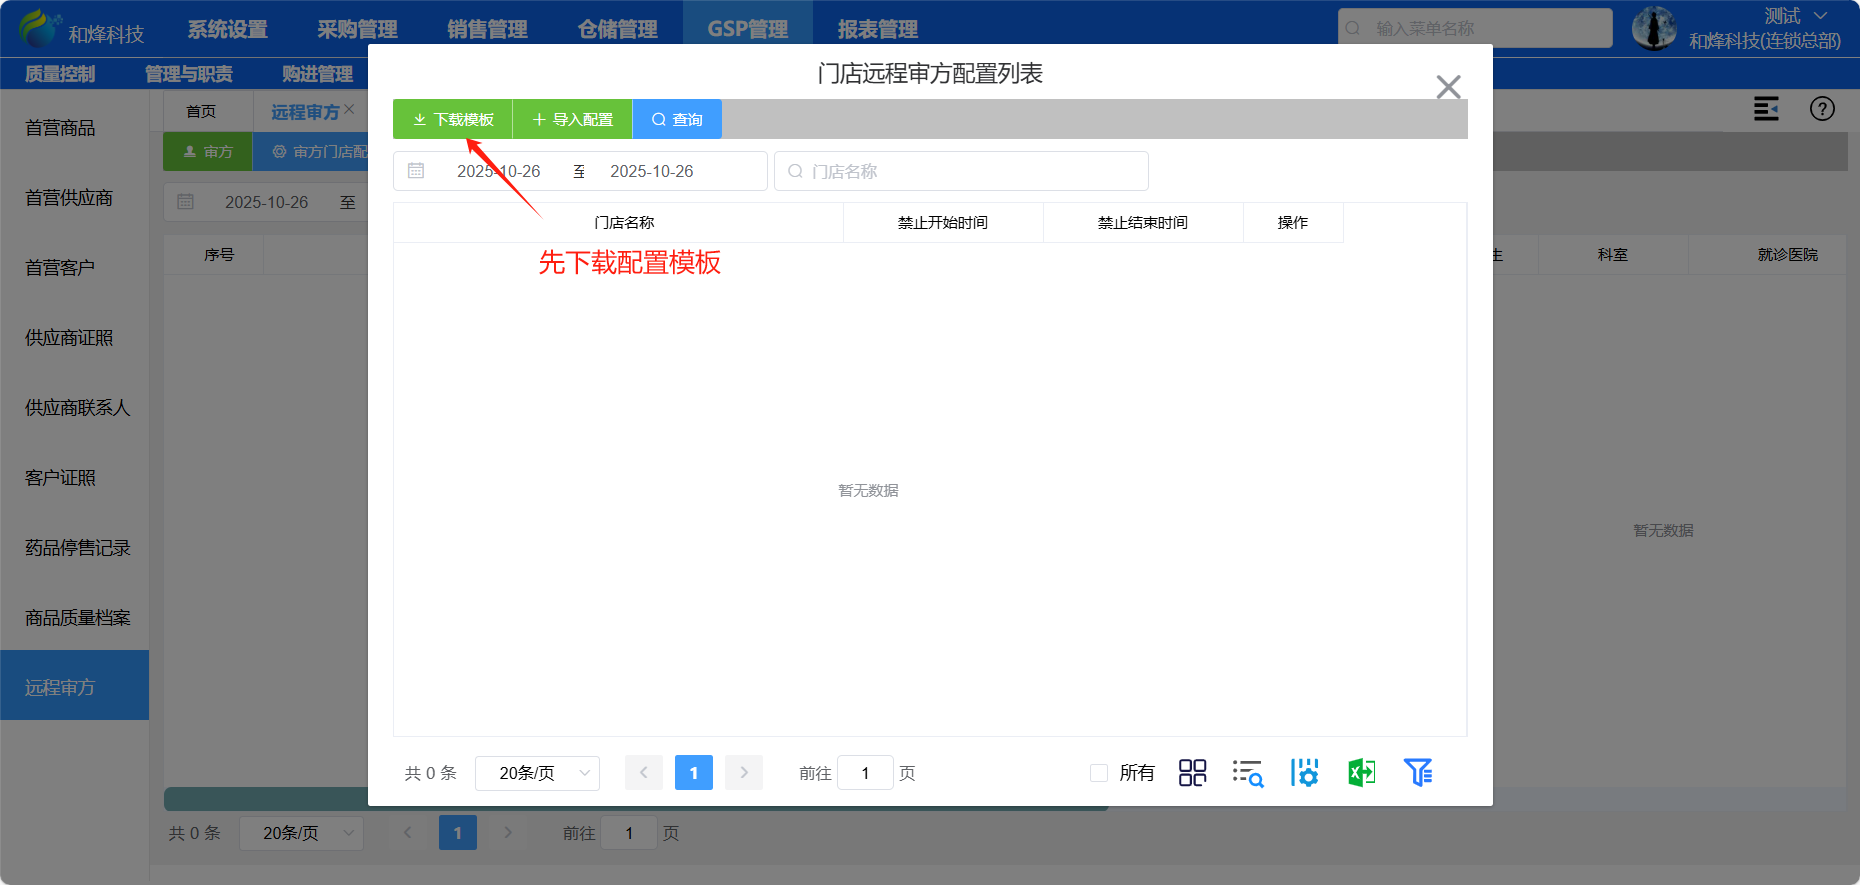Open the column settings gear icon
The image size is (1860, 885).
(x=1304, y=773)
